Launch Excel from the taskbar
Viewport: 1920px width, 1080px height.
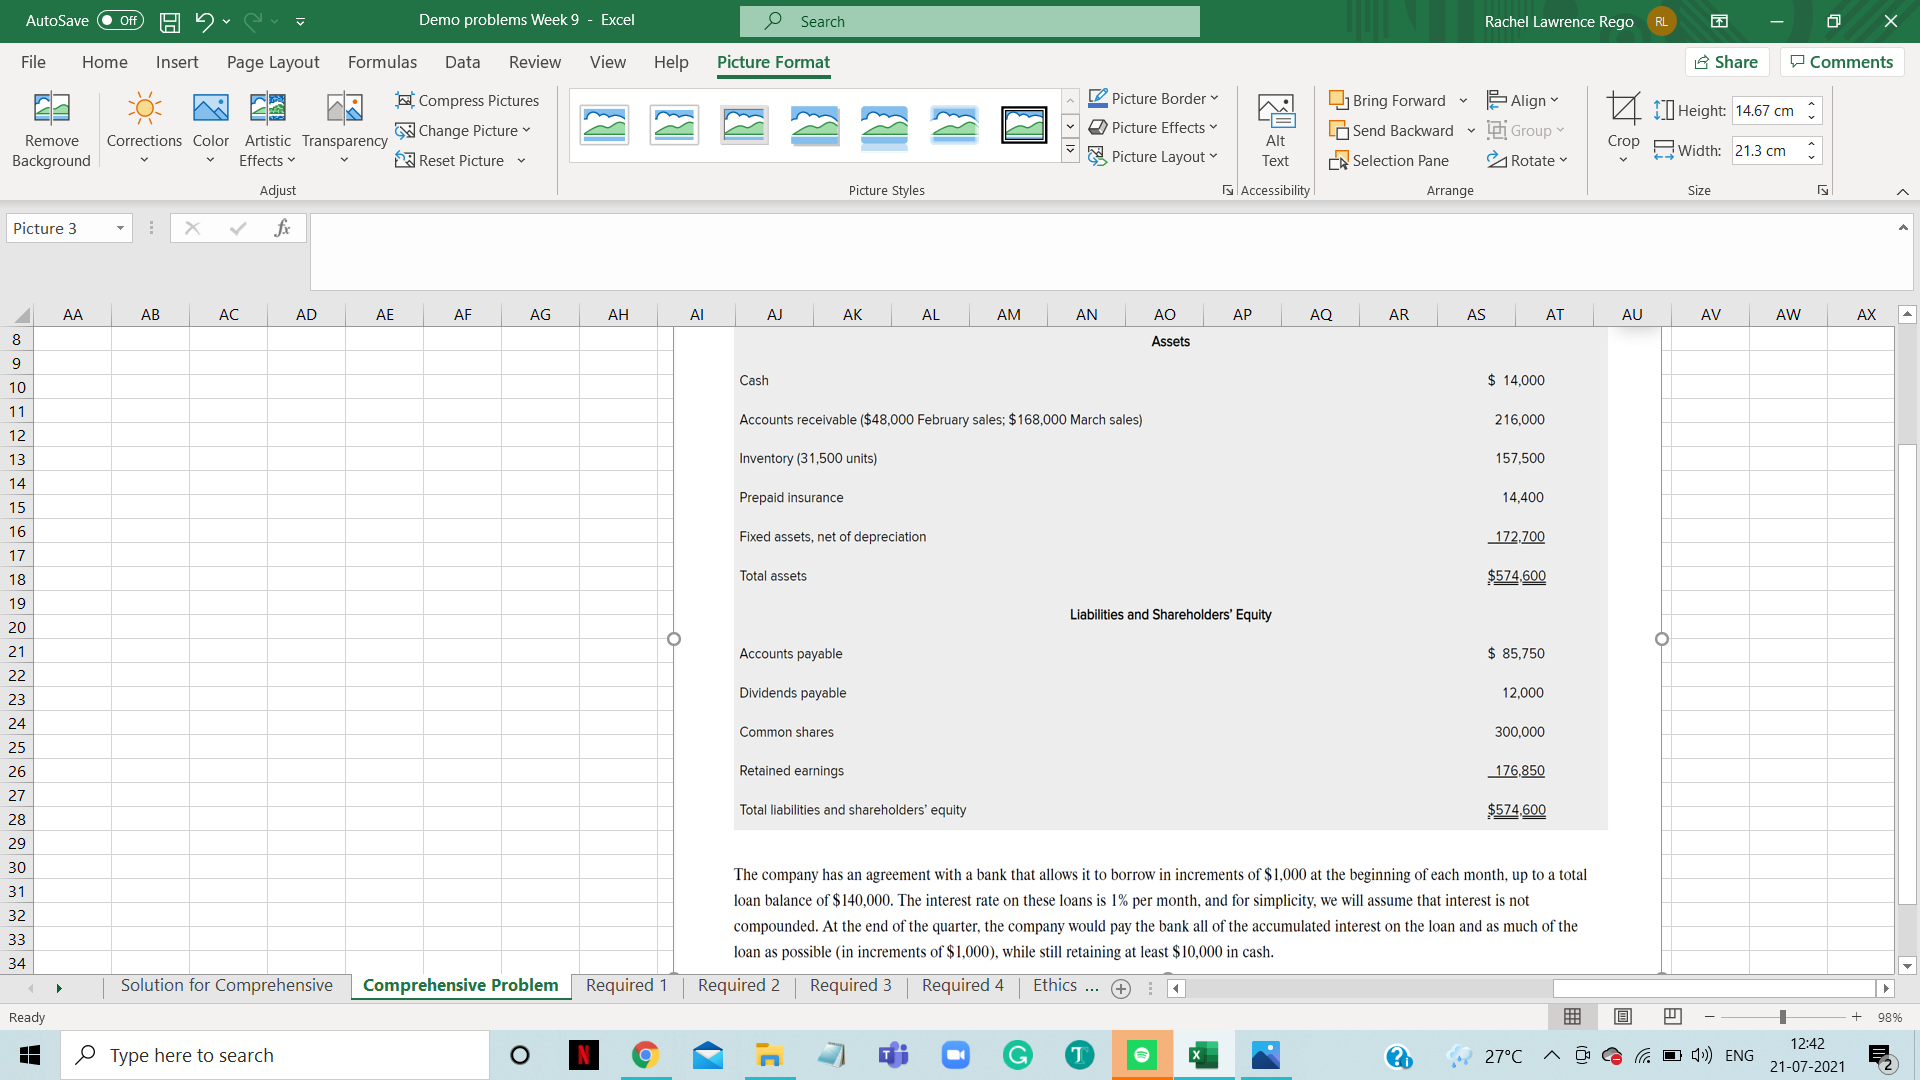1203,1055
